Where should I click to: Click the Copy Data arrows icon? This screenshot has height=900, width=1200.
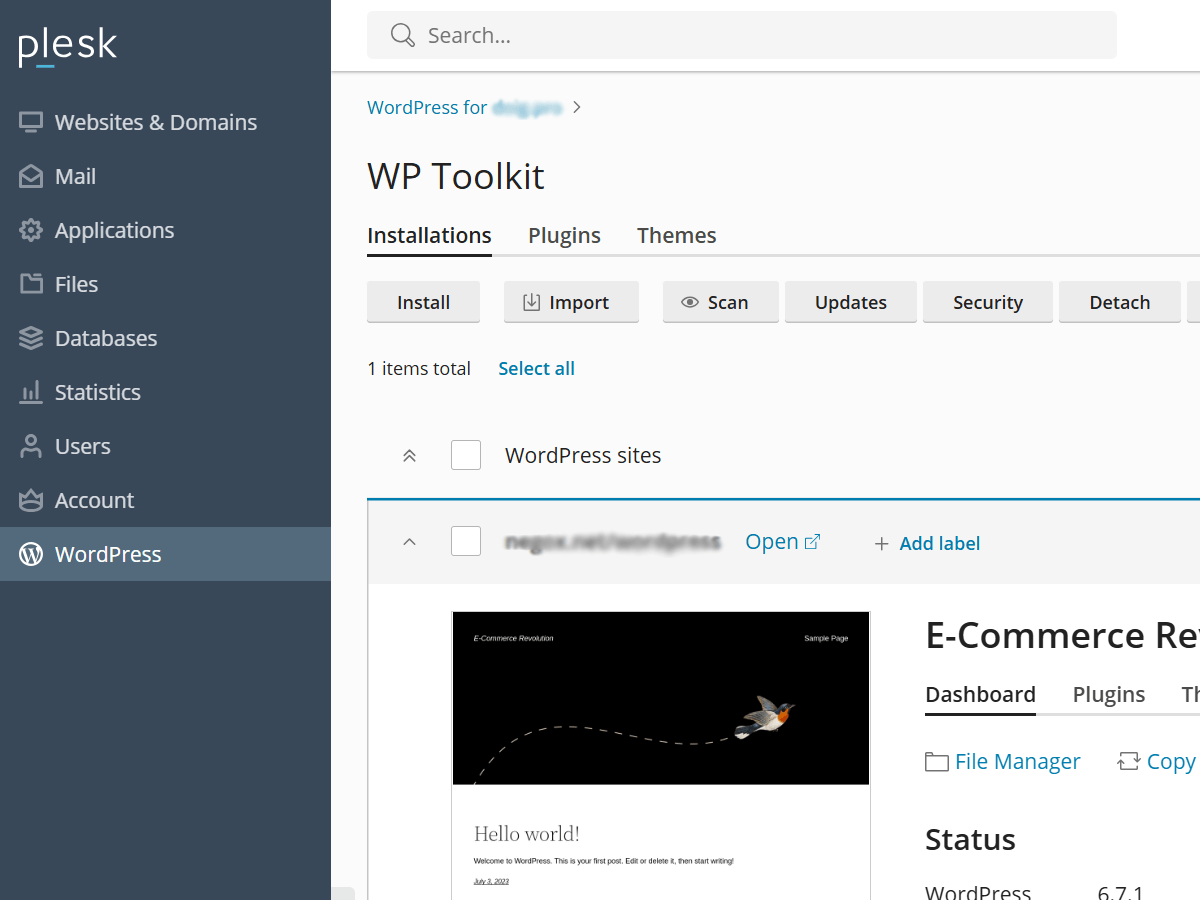click(1129, 762)
